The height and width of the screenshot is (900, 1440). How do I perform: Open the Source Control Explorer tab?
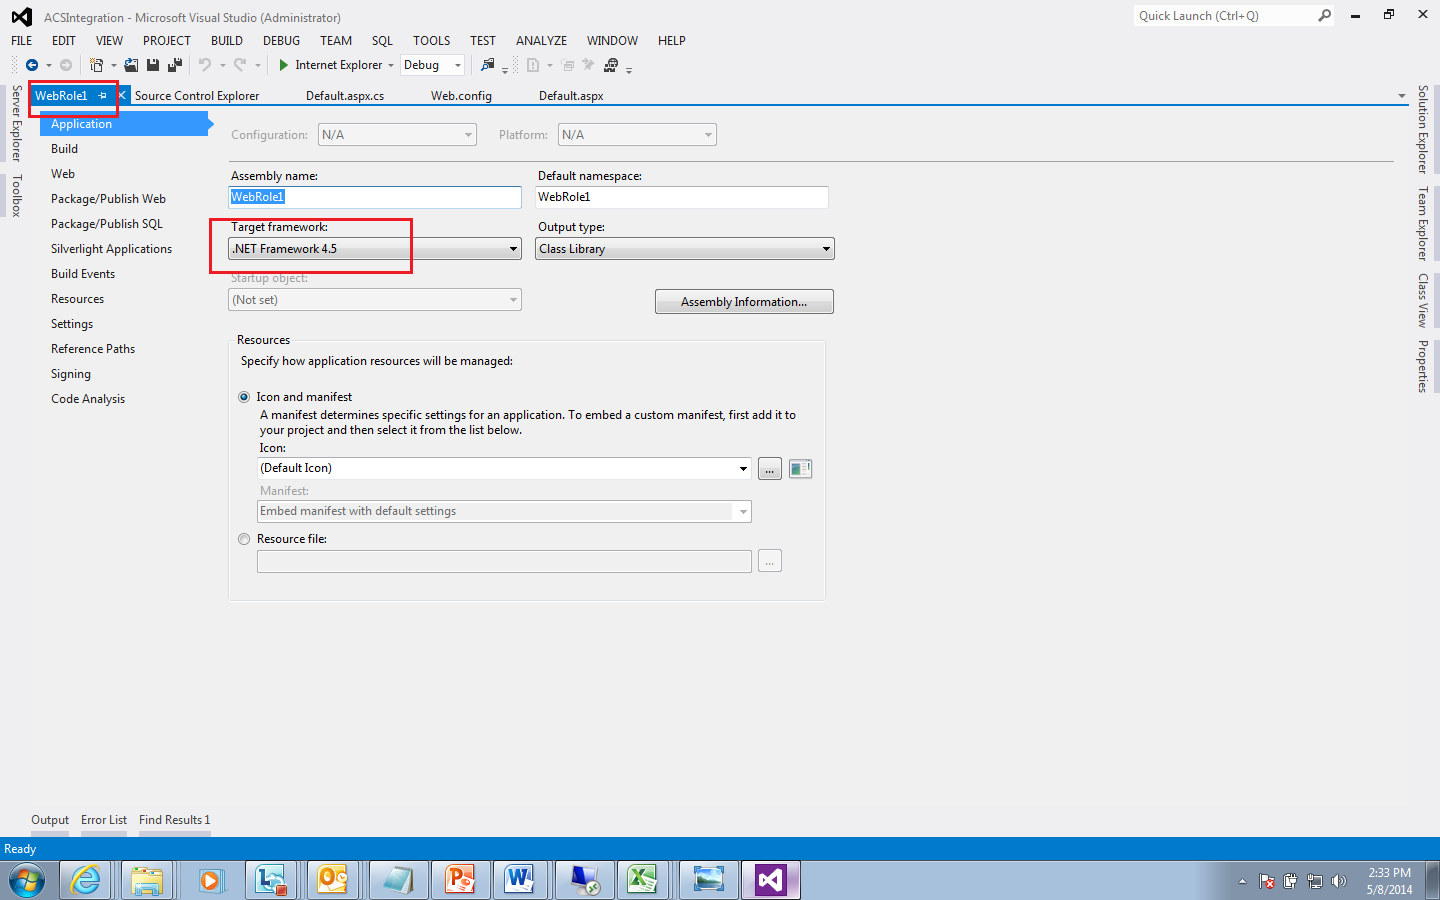click(x=197, y=96)
